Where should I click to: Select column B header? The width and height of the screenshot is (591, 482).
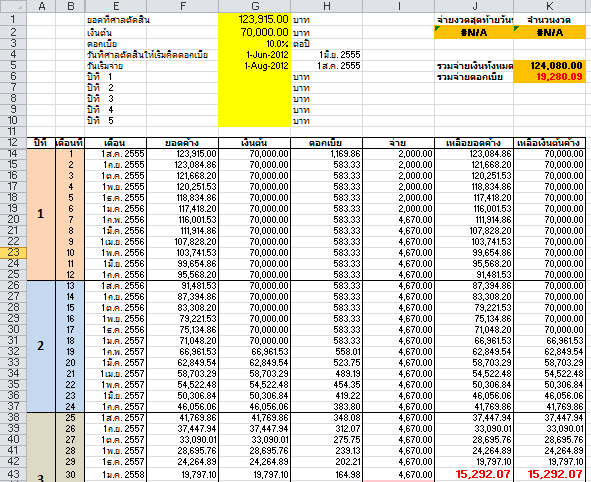(x=70, y=6)
